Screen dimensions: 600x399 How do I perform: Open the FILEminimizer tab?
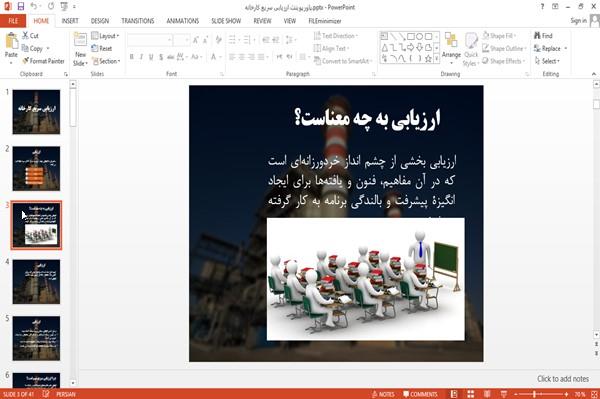click(325, 21)
